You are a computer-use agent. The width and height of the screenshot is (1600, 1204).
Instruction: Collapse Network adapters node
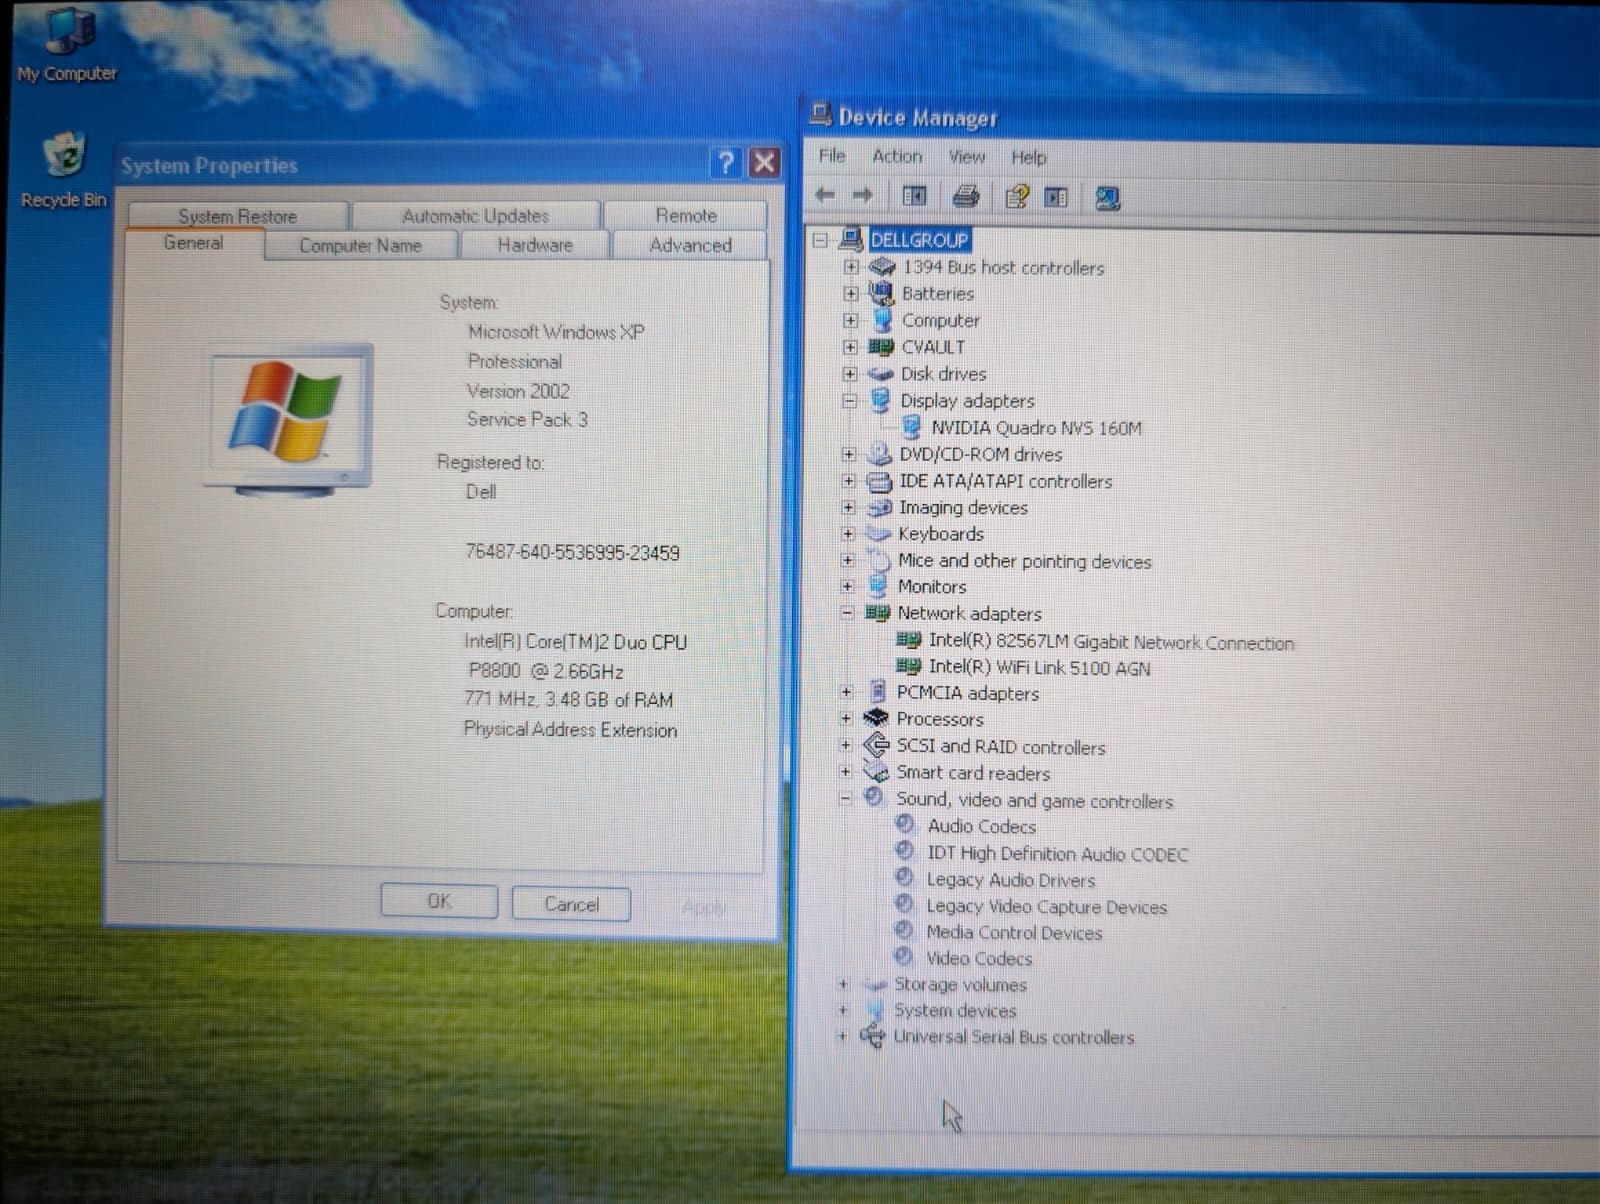(x=846, y=613)
